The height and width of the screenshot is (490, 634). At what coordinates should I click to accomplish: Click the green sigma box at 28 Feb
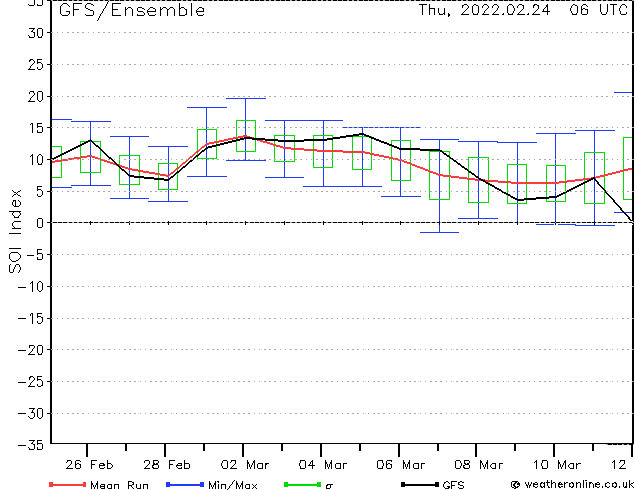click(x=168, y=176)
